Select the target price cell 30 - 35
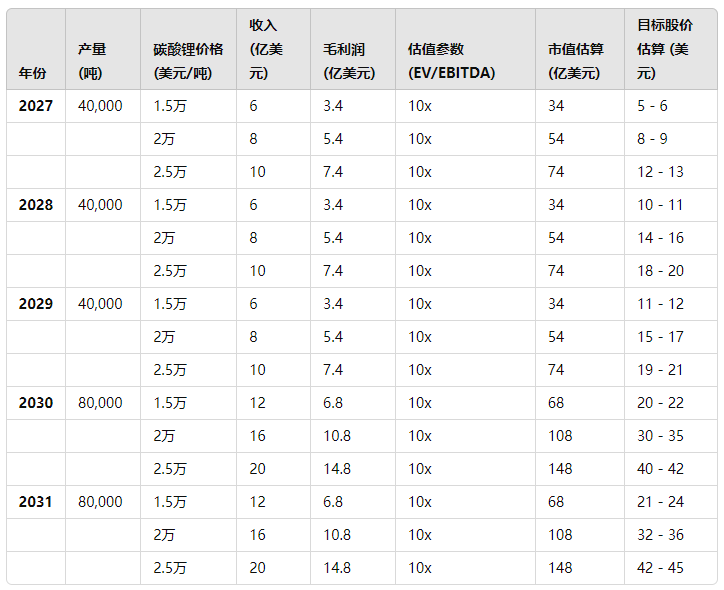724x590 pixels. pyautogui.click(x=660, y=436)
